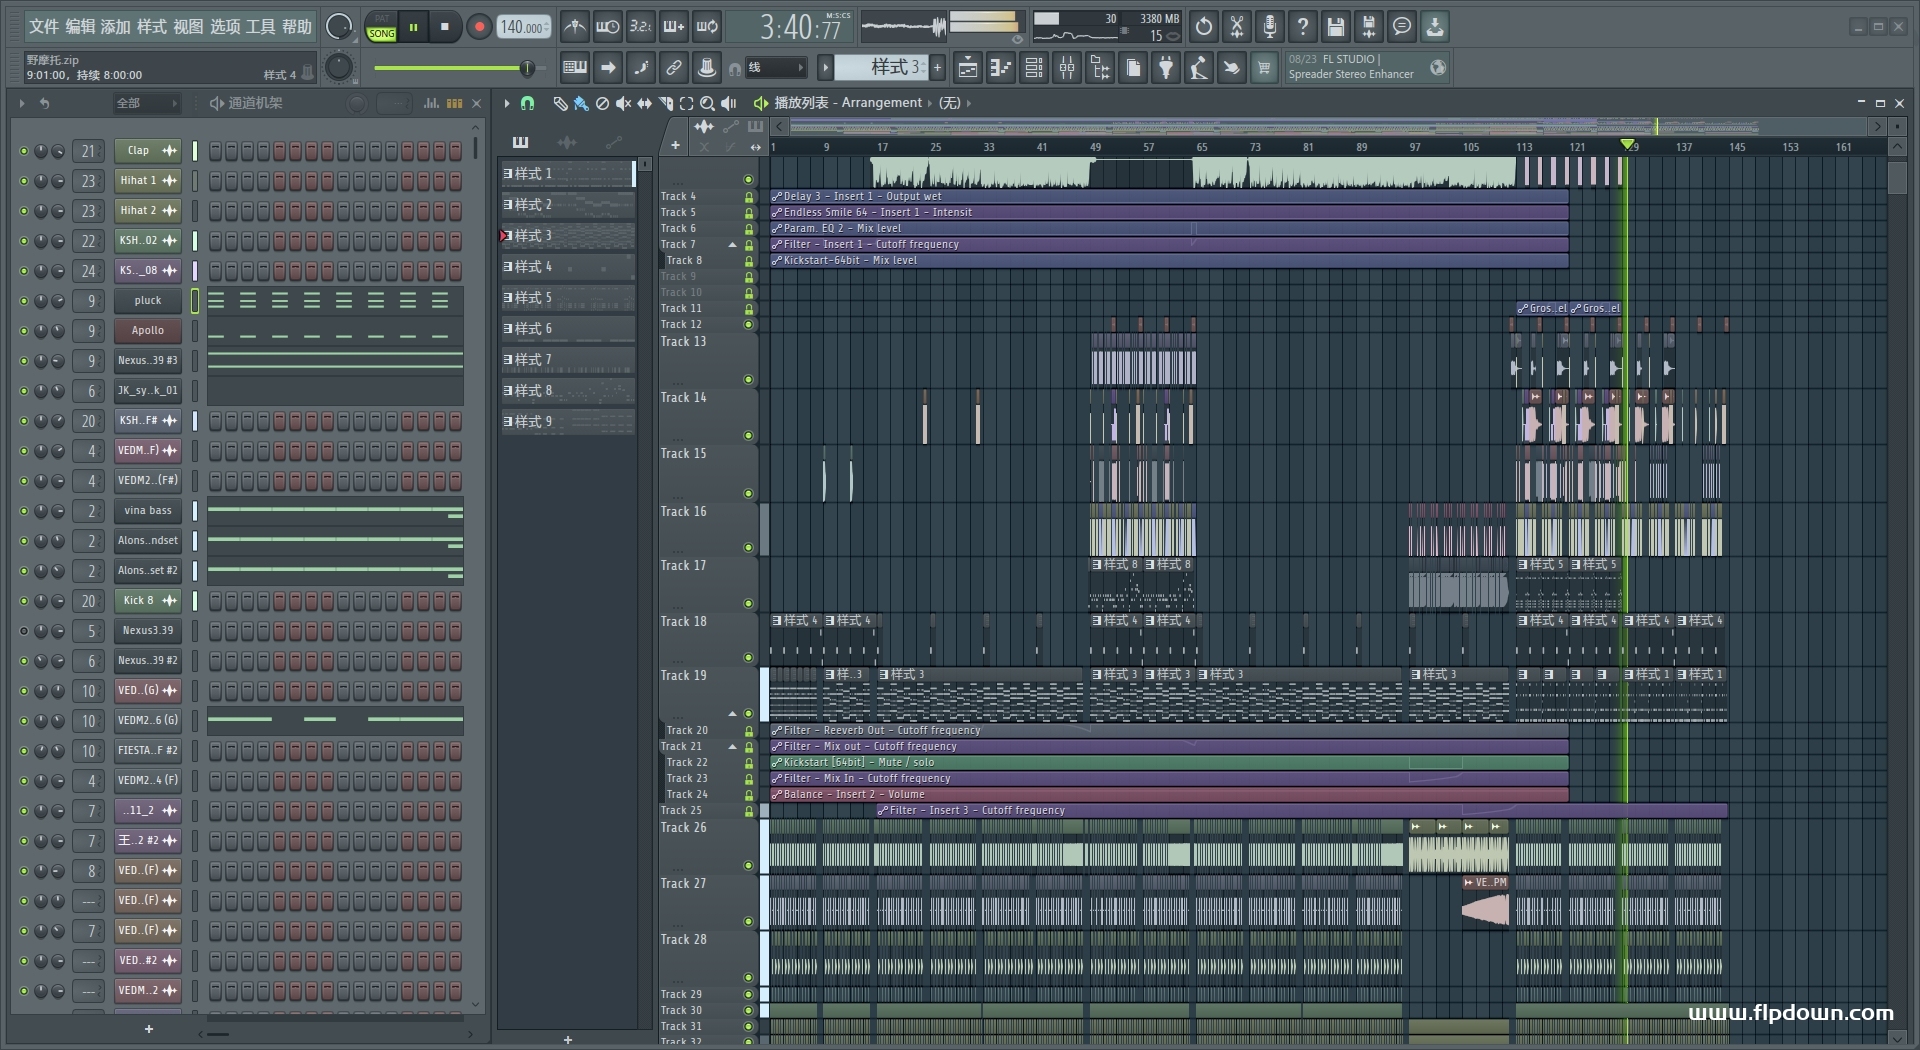Image resolution: width=1920 pixels, height=1050 pixels.
Task: Select the playlist zoom magnifier tool
Action: (x=708, y=103)
